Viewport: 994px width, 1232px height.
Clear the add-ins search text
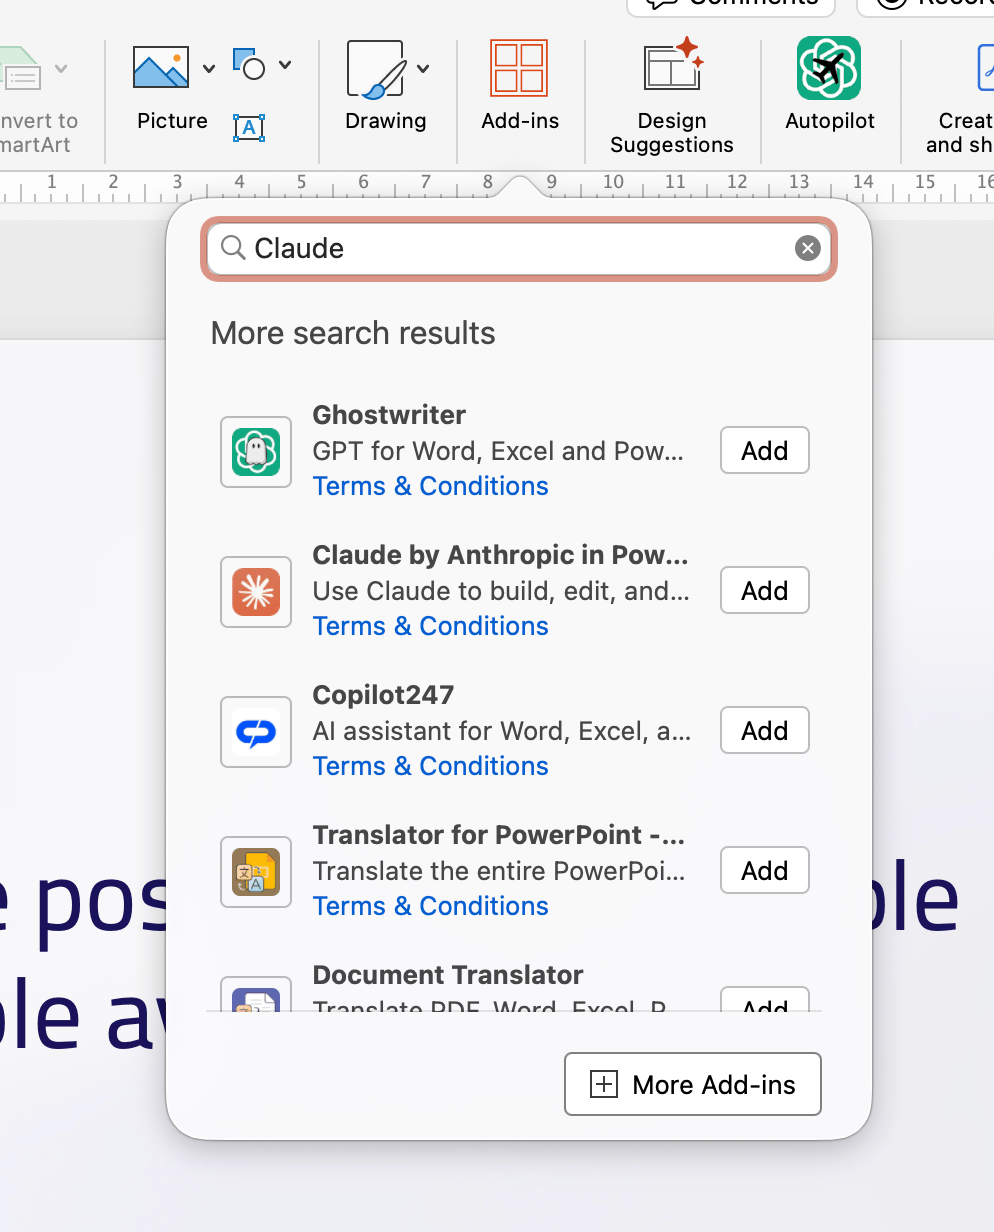808,248
